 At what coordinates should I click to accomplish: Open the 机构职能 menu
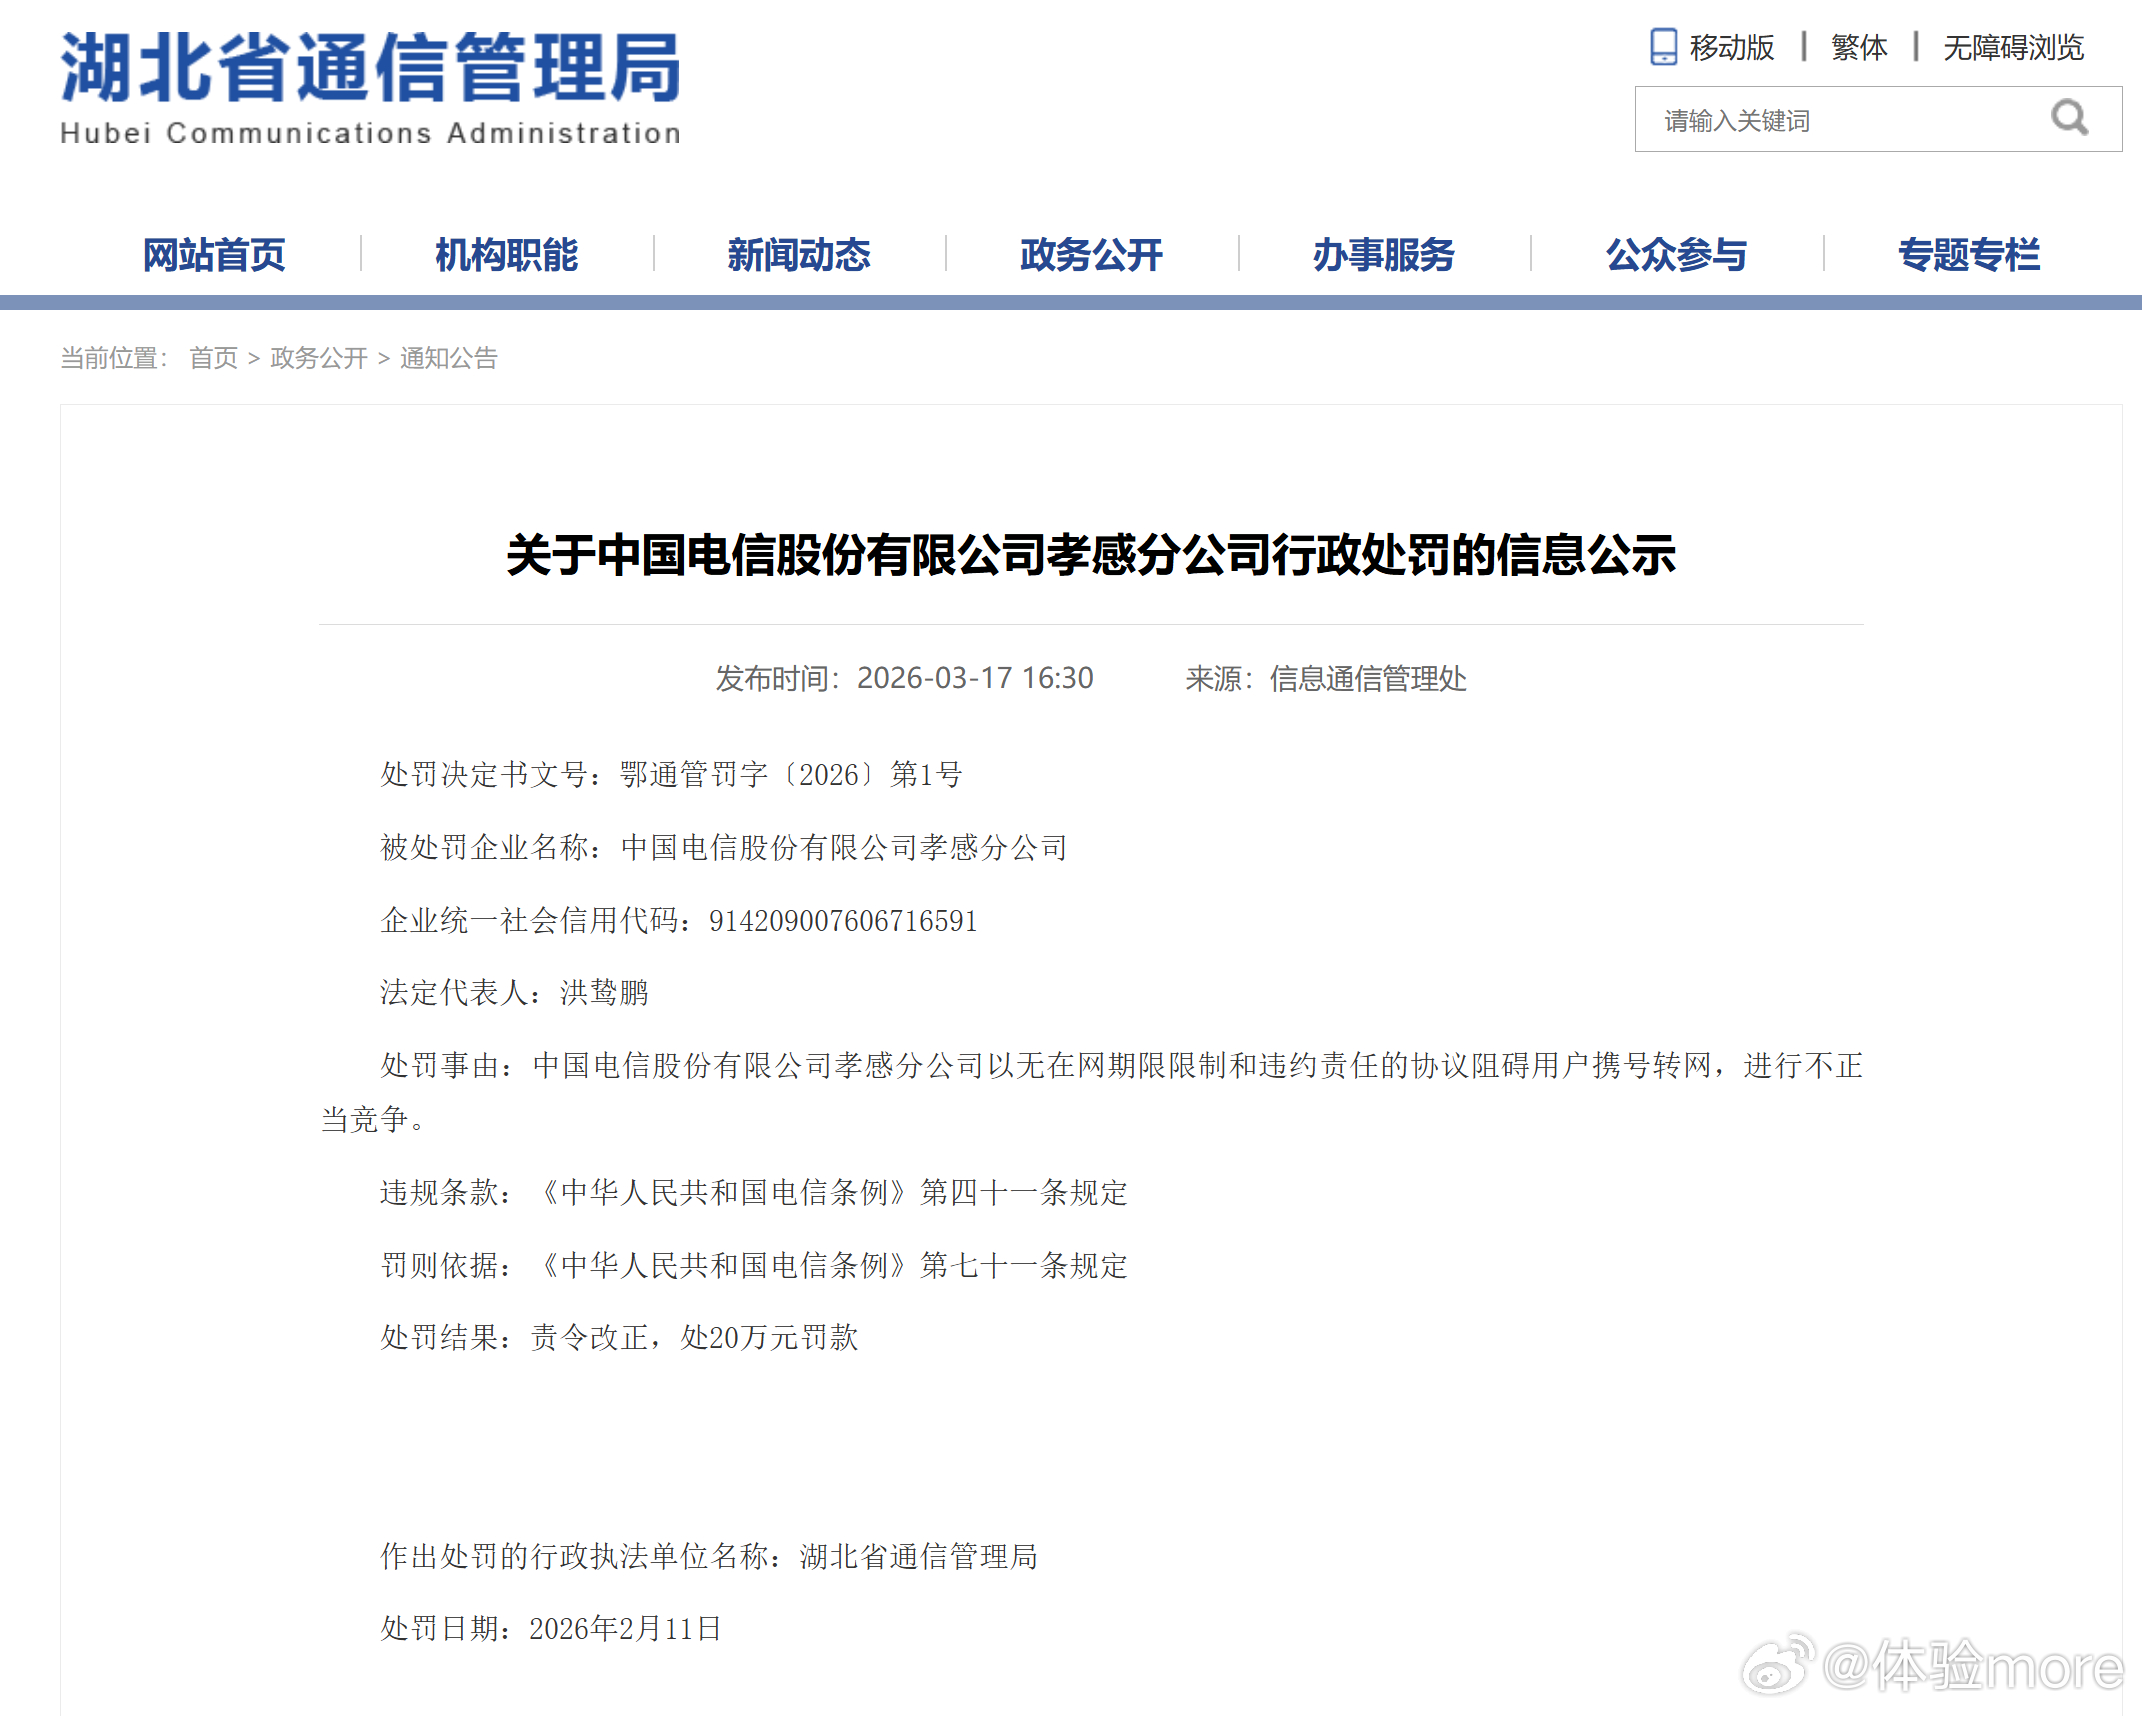(x=506, y=255)
